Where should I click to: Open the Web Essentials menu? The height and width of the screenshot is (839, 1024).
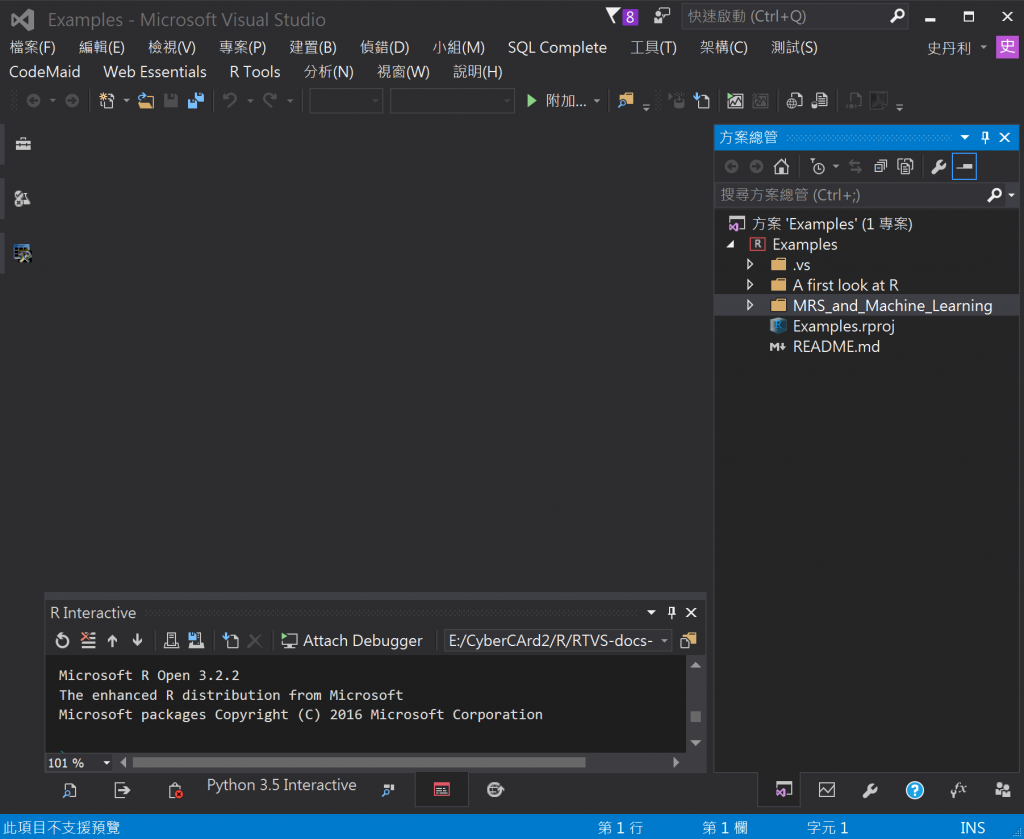pyautogui.click(x=155, y=72)
